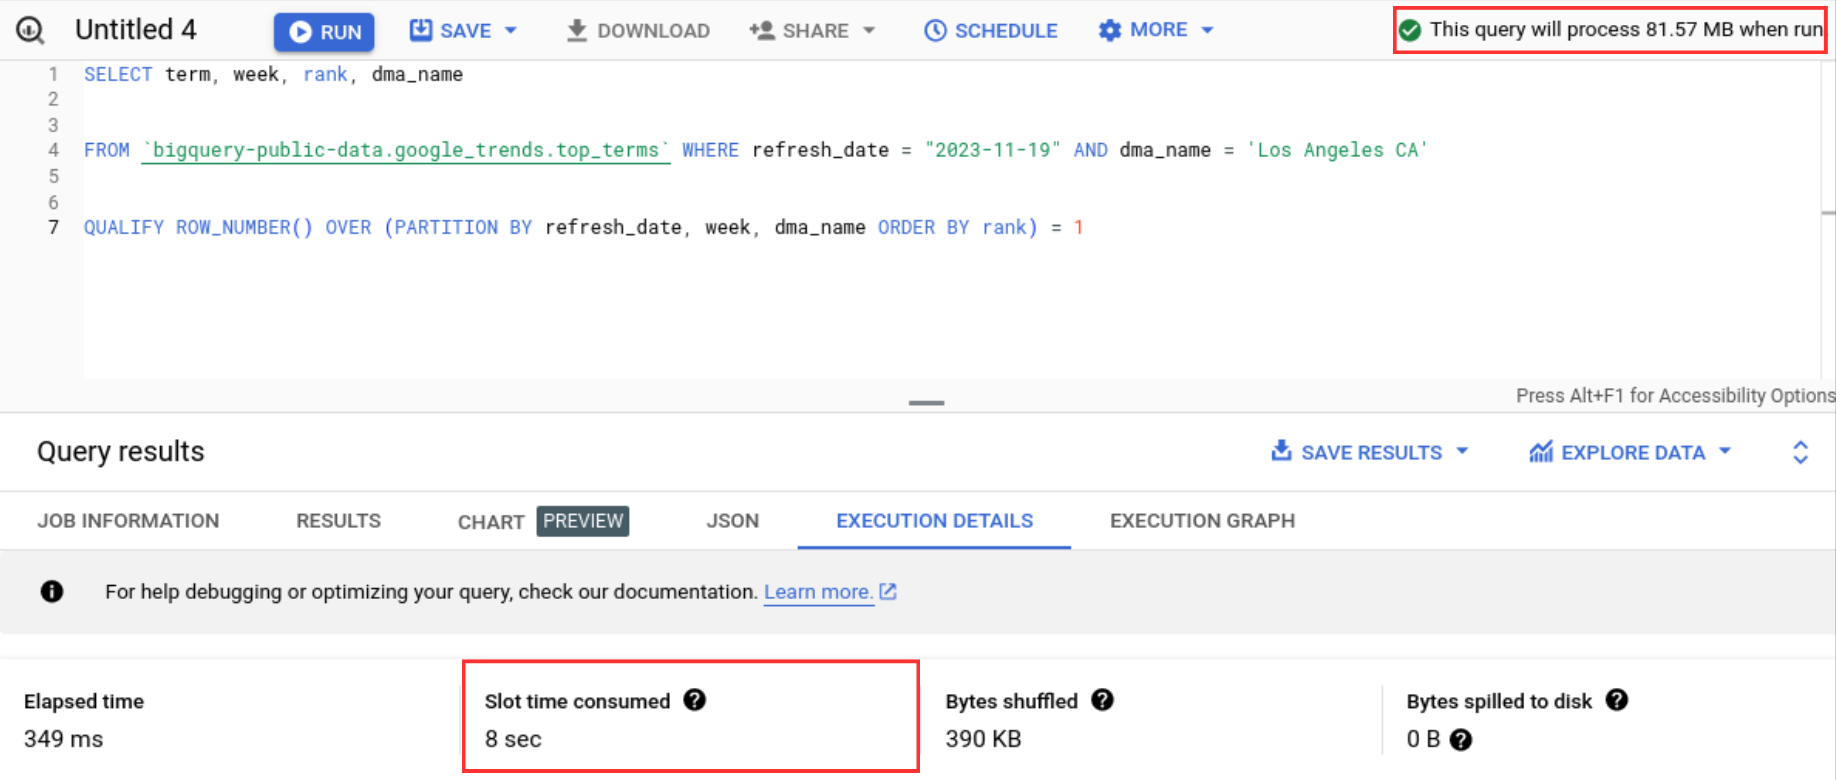
Task: Click the EXPLORE DATA chart icon
Action: (1541, 452)
